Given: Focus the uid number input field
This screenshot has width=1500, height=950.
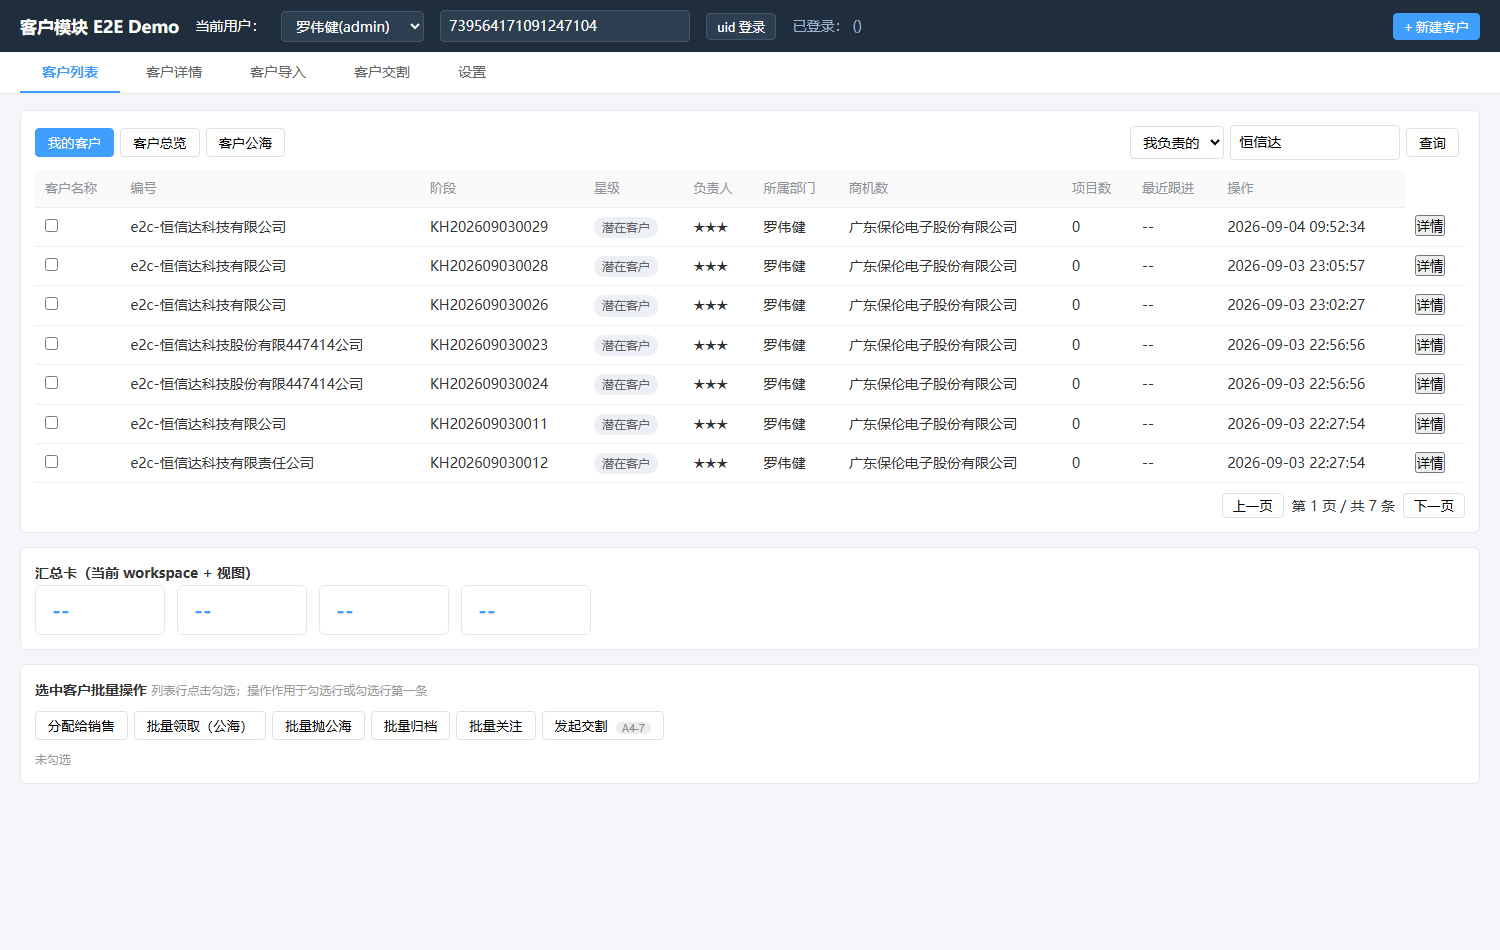Looking at the screenshot, I should (x=565, y=26).
